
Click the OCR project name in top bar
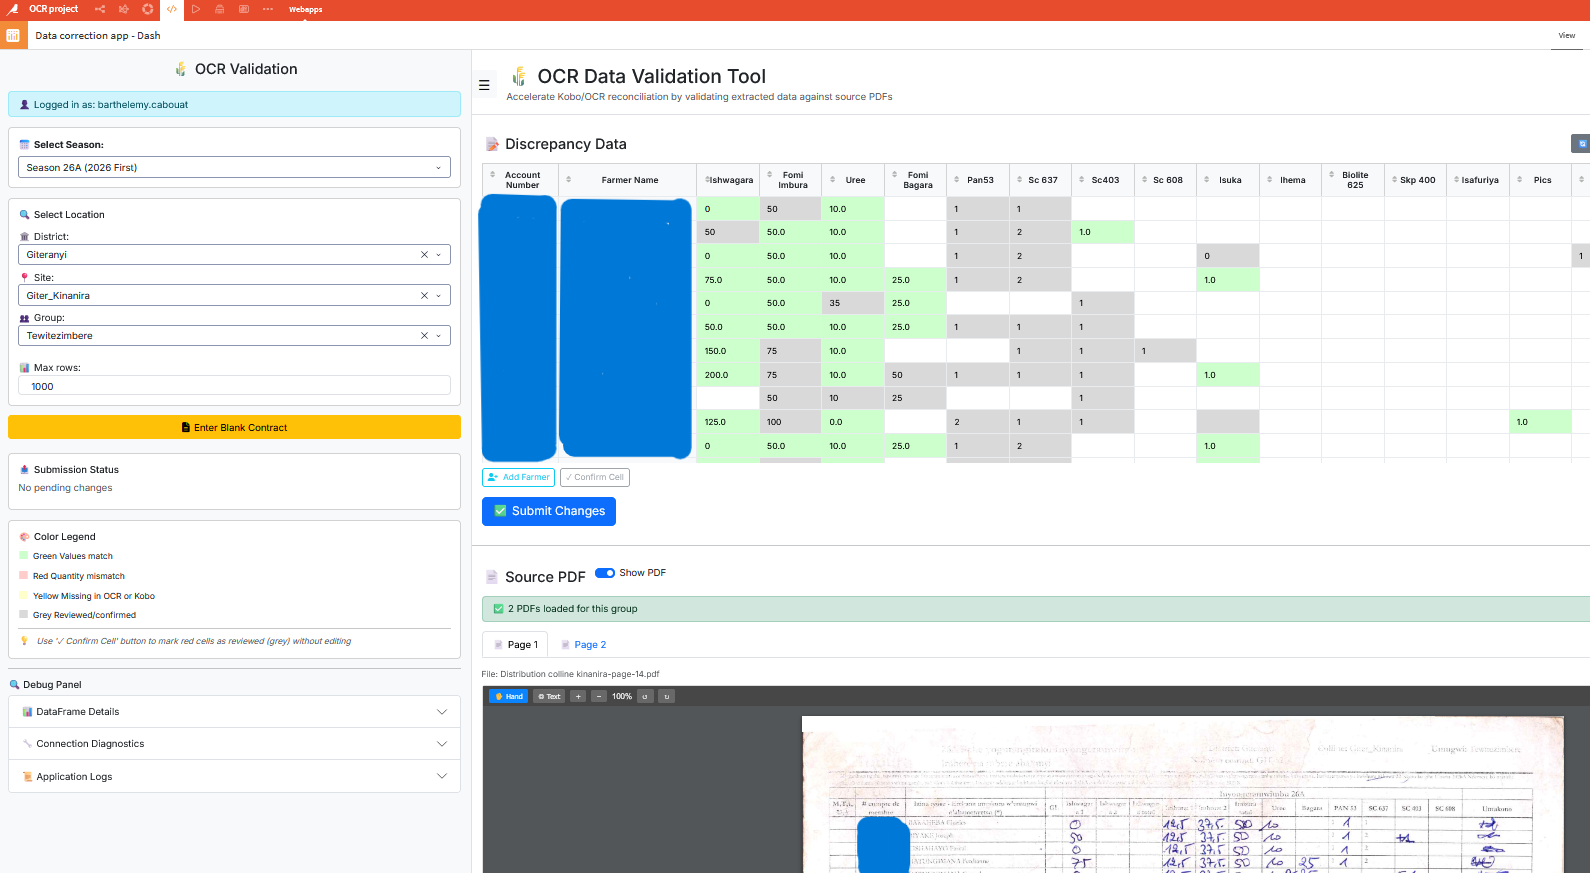(x=53, y=9)
